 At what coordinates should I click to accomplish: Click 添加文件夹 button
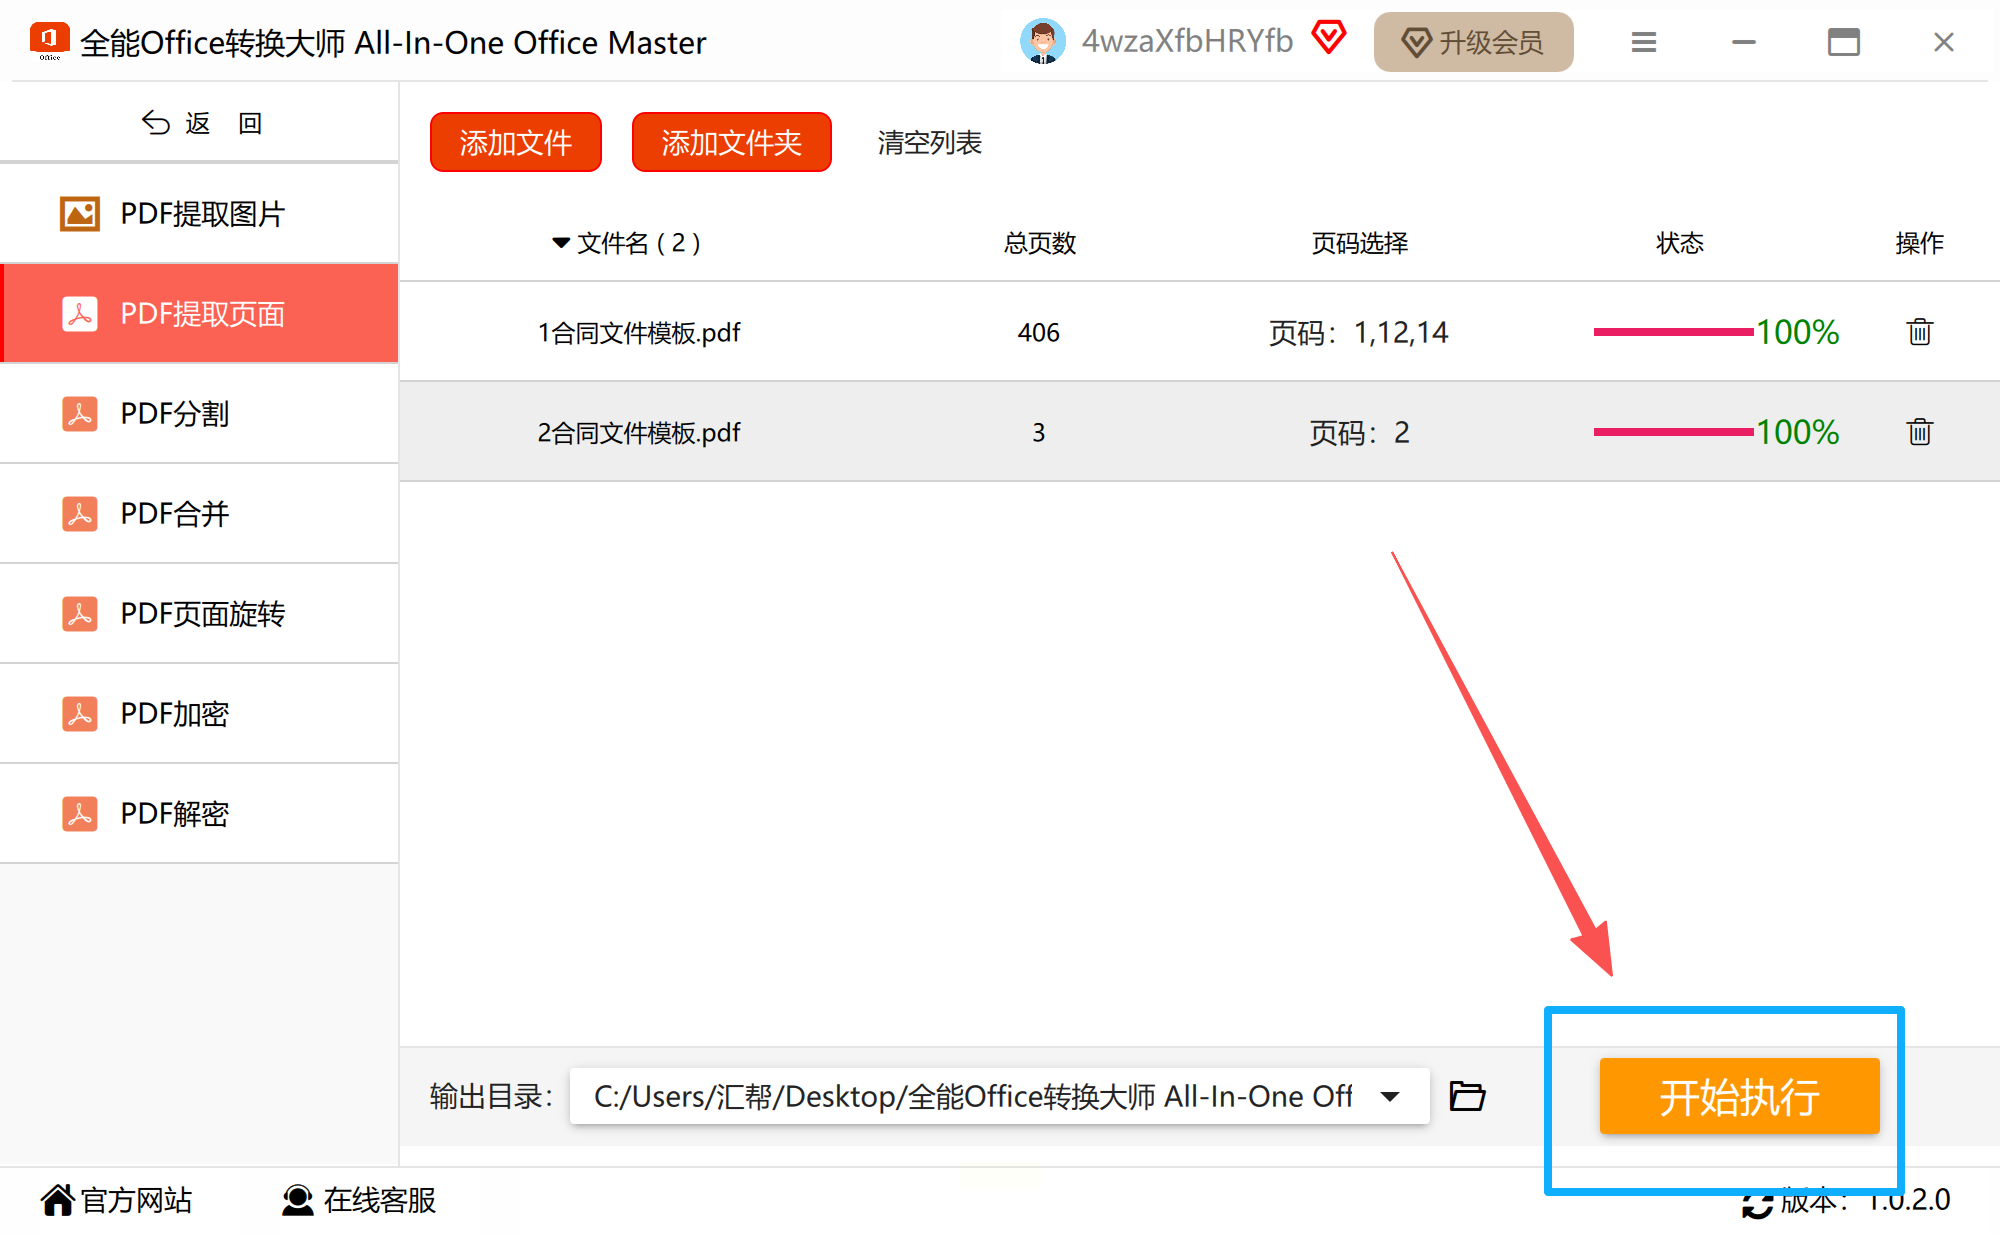point(731,142)
